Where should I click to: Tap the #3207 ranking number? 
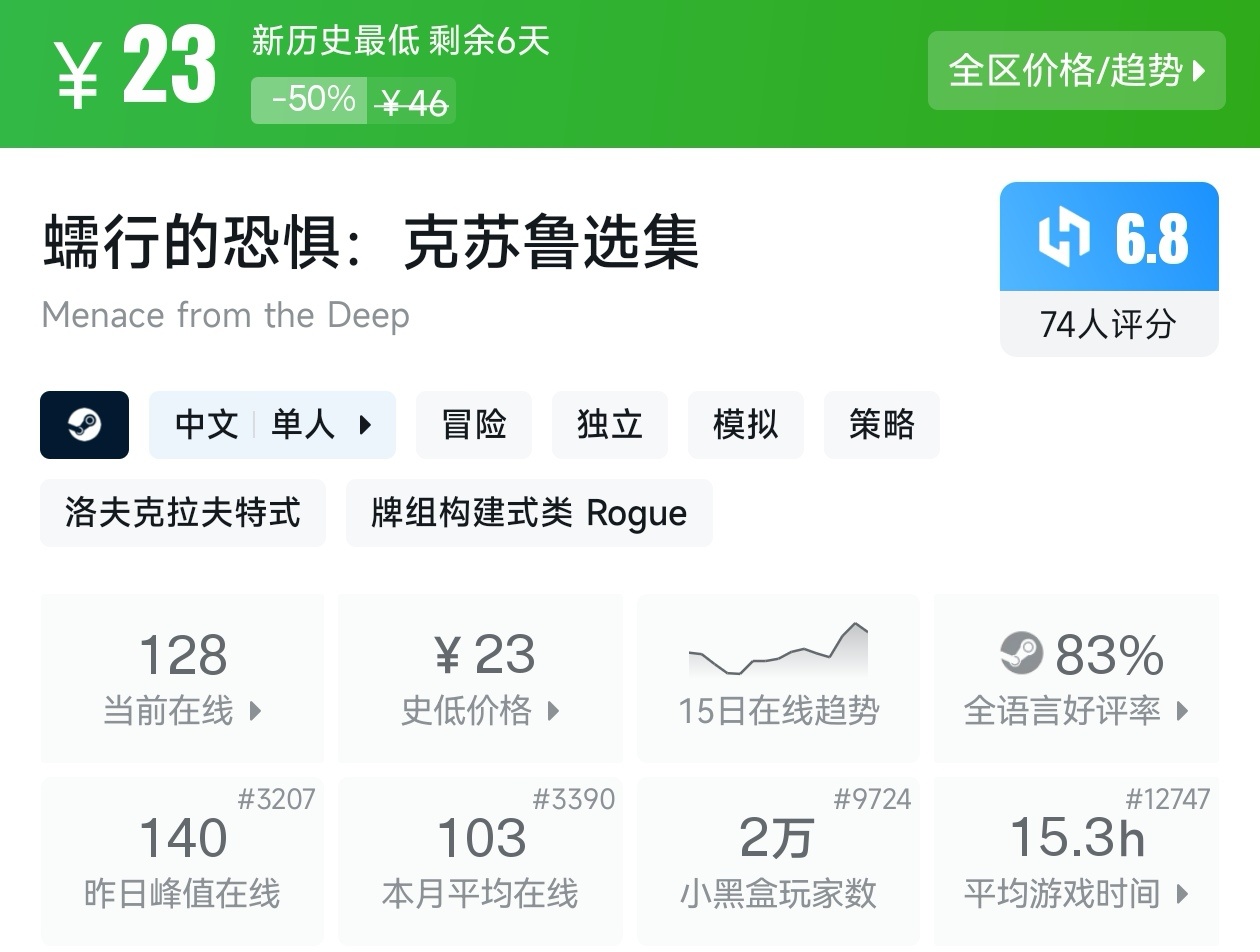[x=277, y=799]
